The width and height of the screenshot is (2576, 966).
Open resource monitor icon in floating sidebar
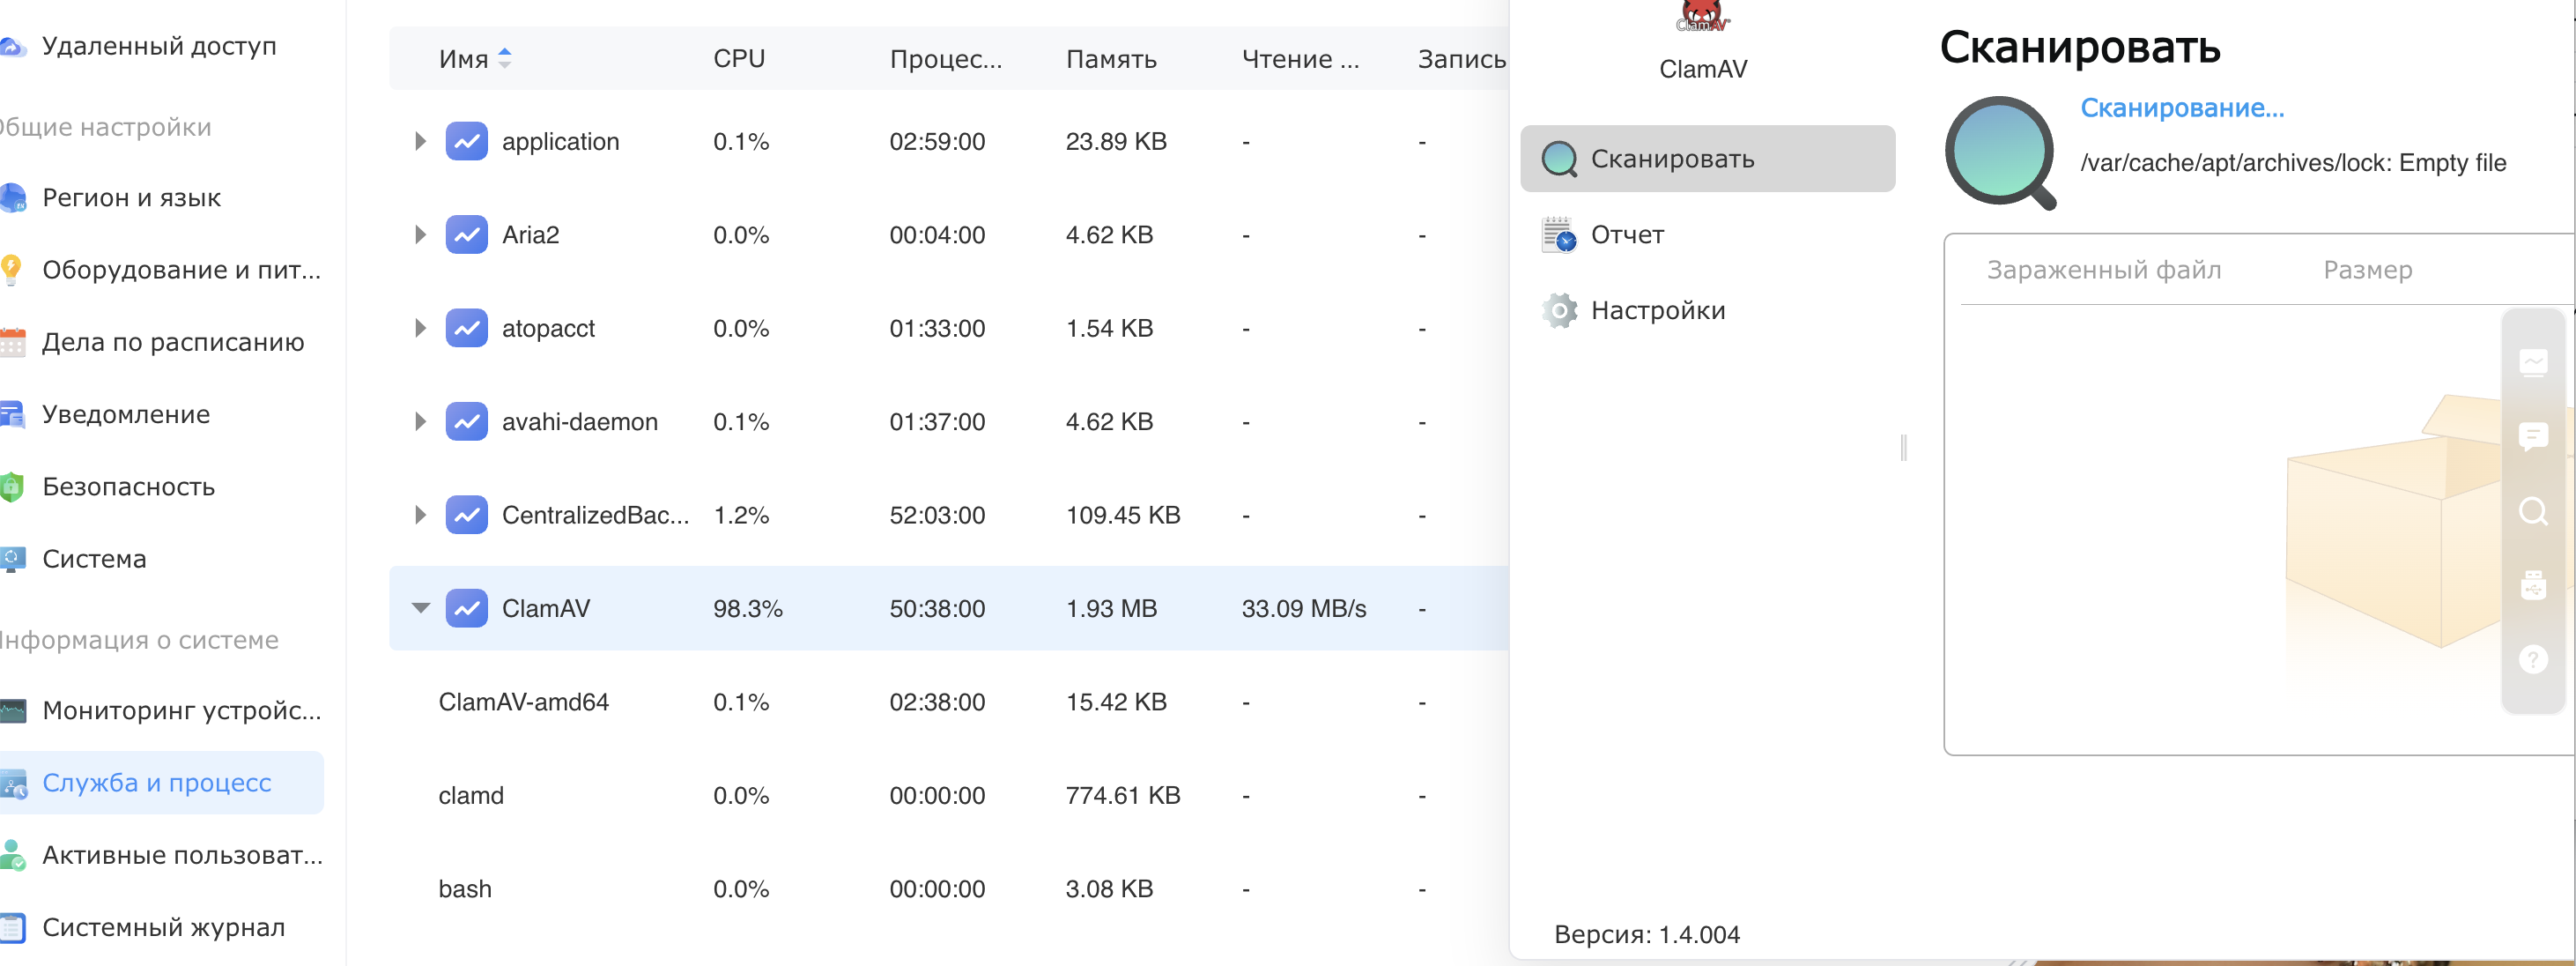(x=2532, y=361)
